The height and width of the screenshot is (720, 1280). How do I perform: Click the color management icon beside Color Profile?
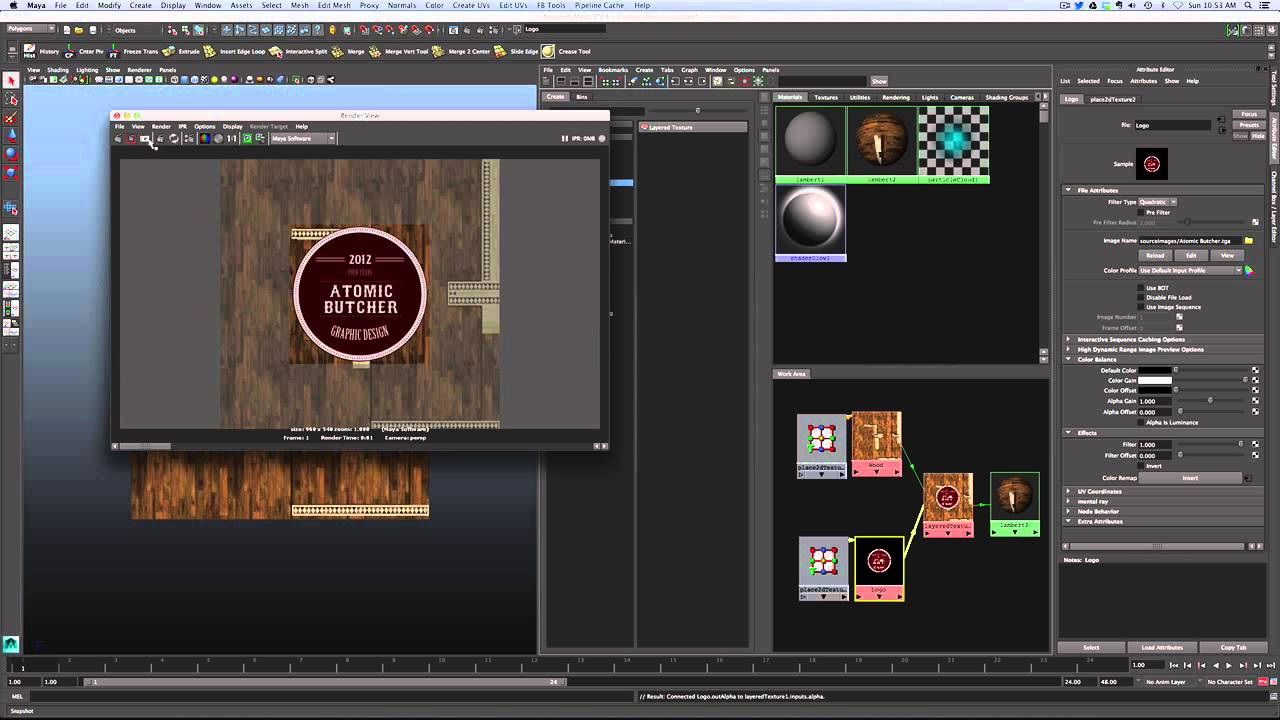[1249, 271]
